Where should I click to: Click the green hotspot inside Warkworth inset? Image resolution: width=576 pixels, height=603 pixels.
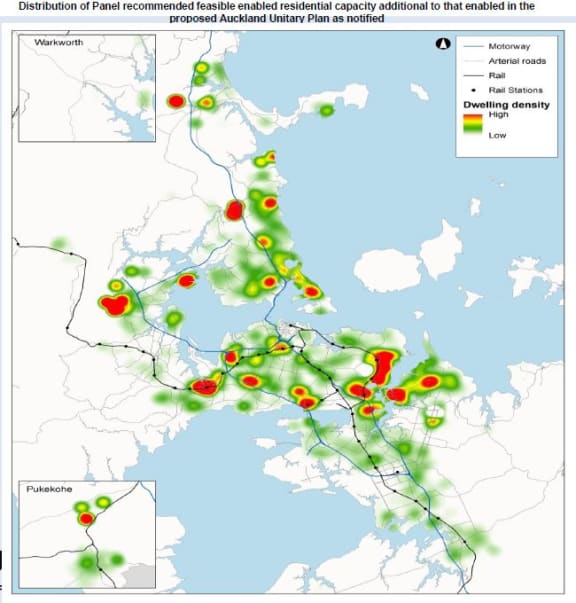pyautogui.click(x=144, y=99)
